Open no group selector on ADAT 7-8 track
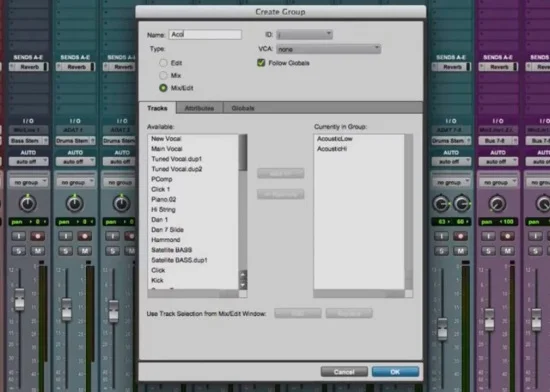The width and height of the screenshot is (550, 392). coord(451,182)
